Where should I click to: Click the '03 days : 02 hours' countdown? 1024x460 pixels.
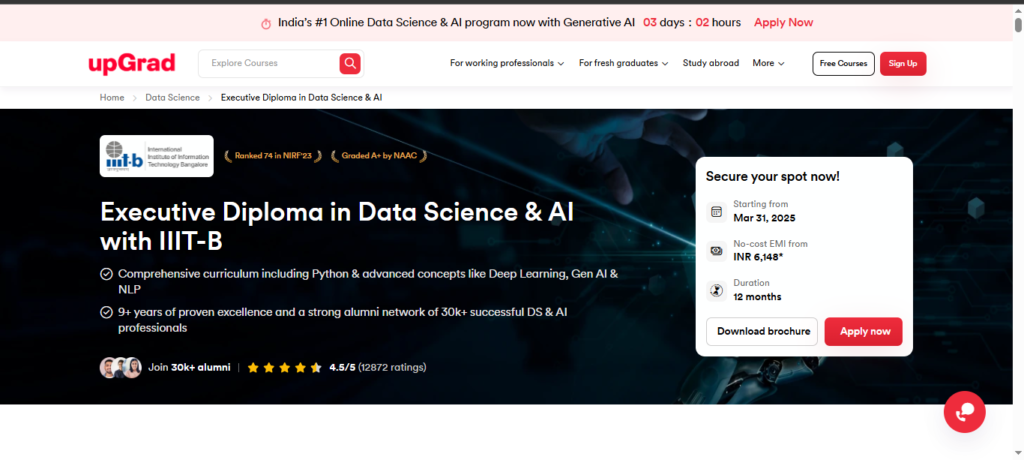(692, 22)
